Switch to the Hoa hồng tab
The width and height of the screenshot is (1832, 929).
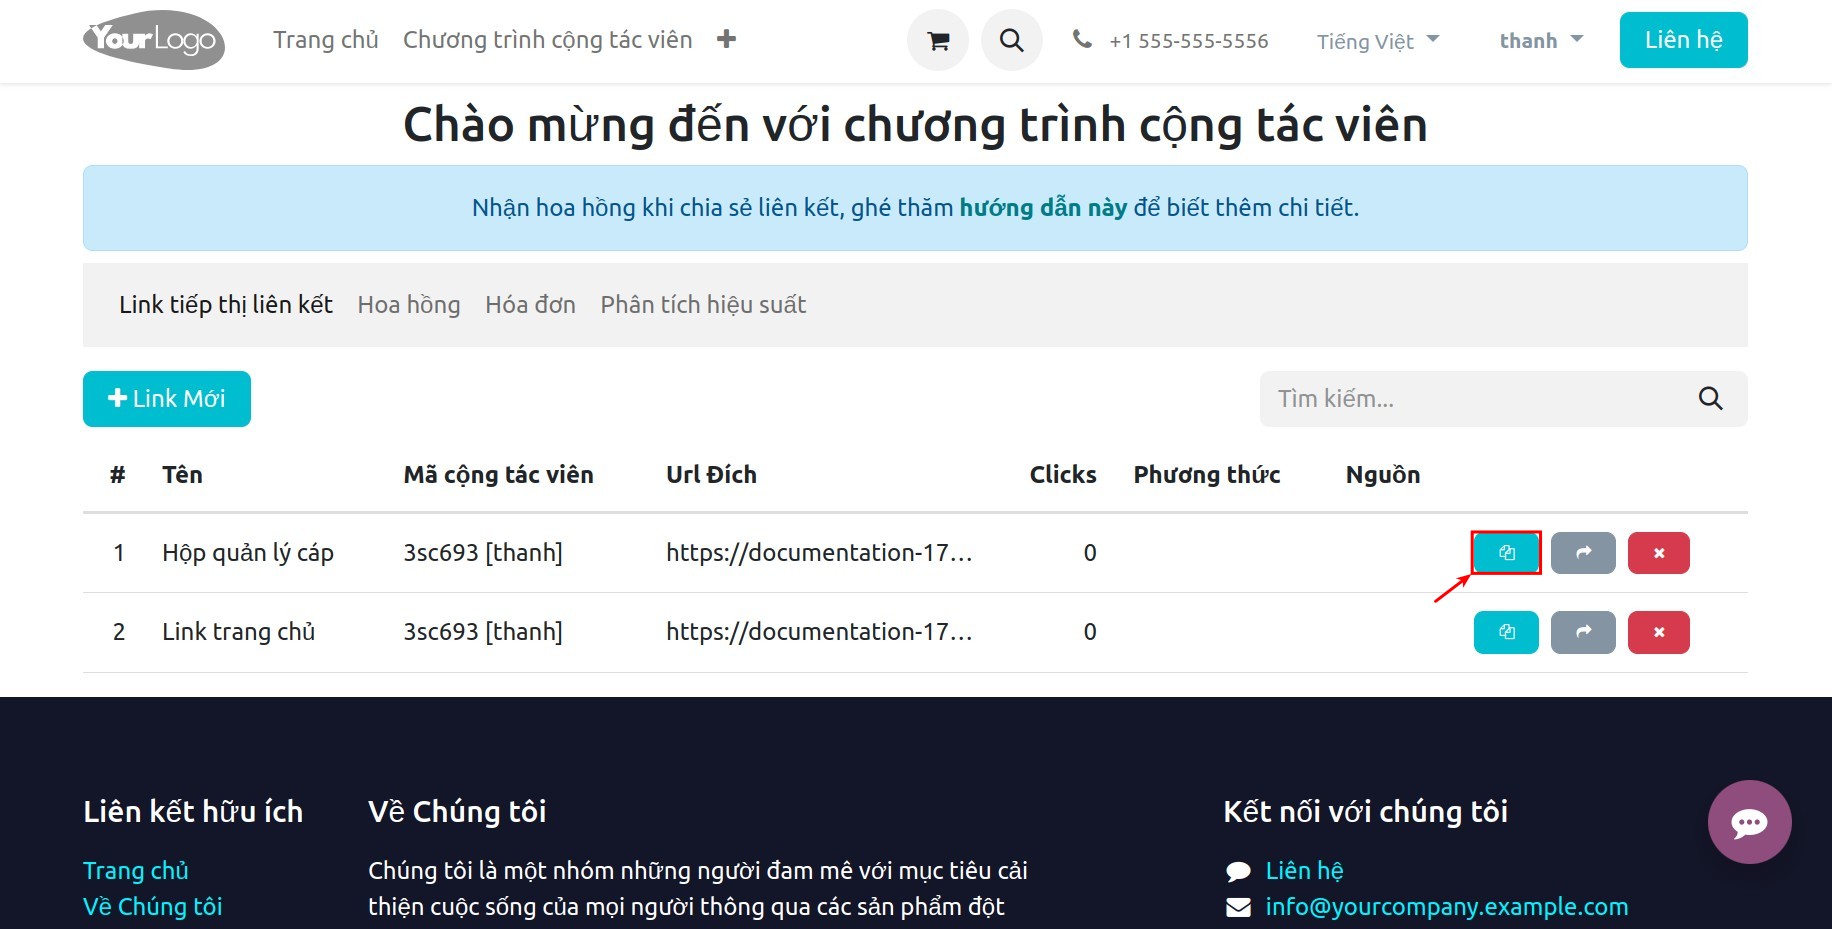(x=409, y=304)
